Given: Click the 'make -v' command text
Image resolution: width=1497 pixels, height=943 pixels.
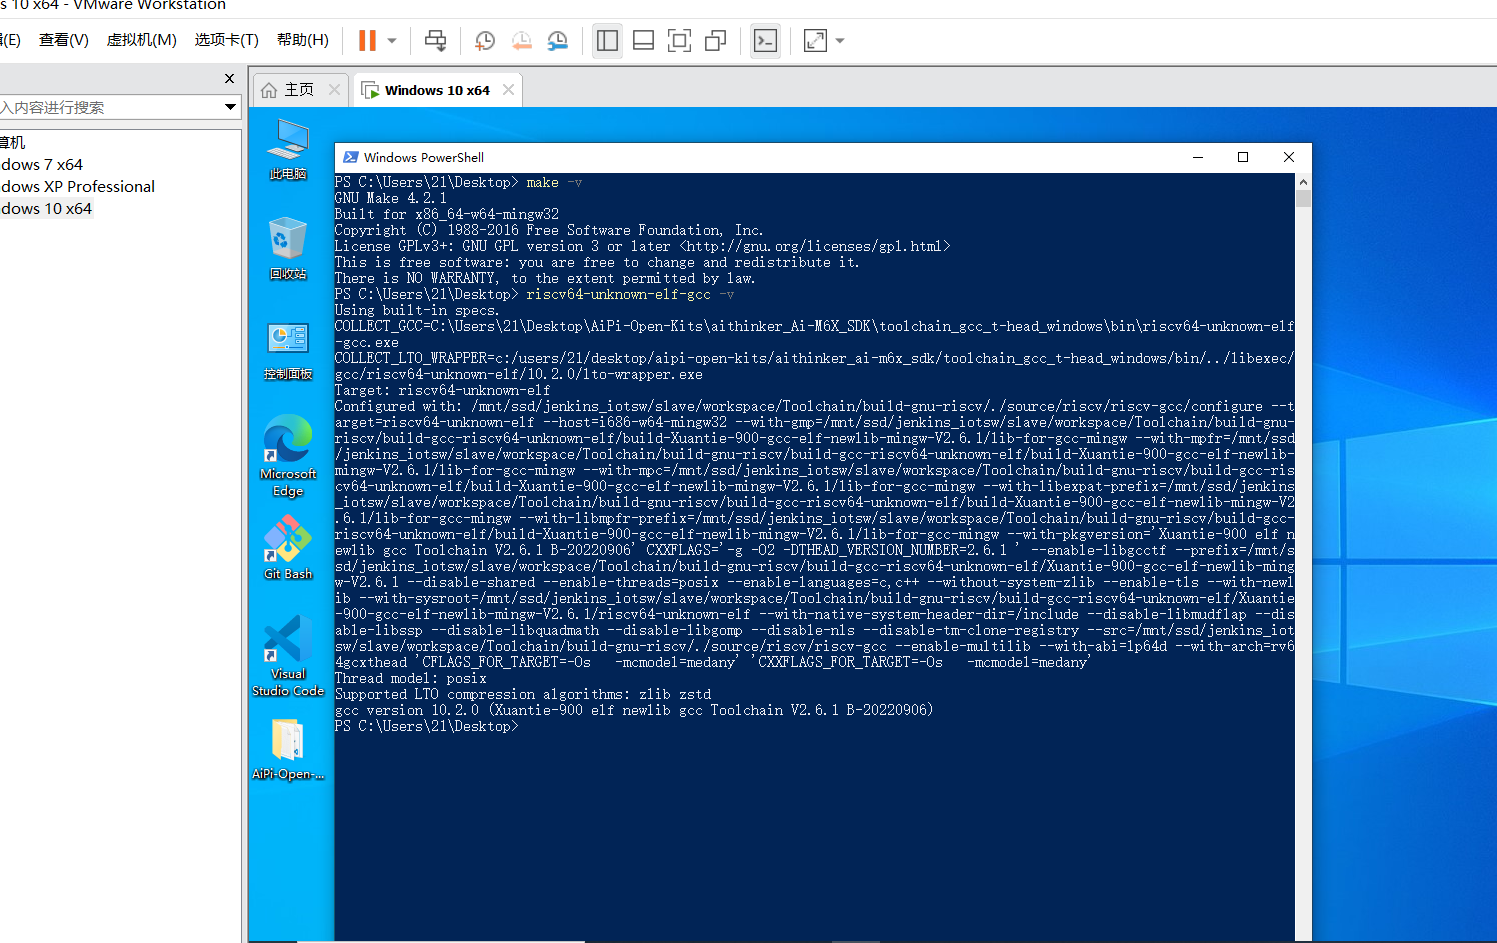Looking at the screenshot, I should point(555,182).
